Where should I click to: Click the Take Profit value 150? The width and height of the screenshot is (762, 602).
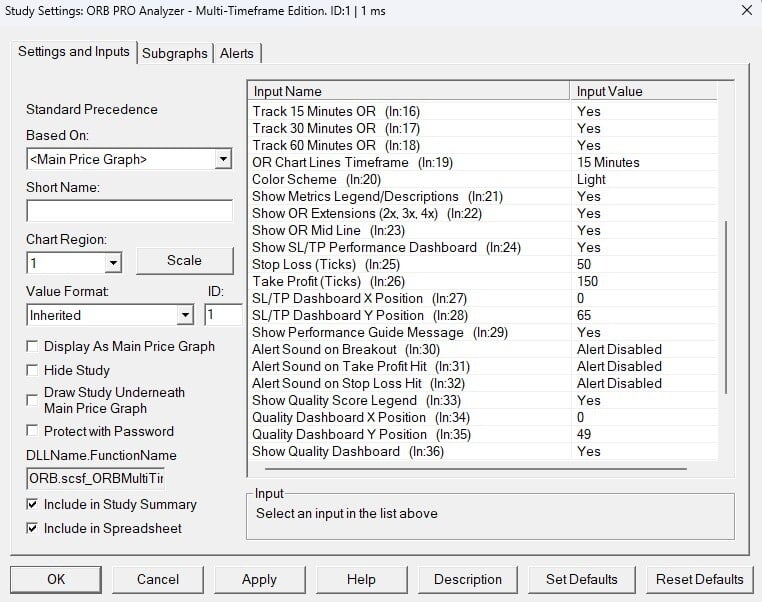point(644,281)
